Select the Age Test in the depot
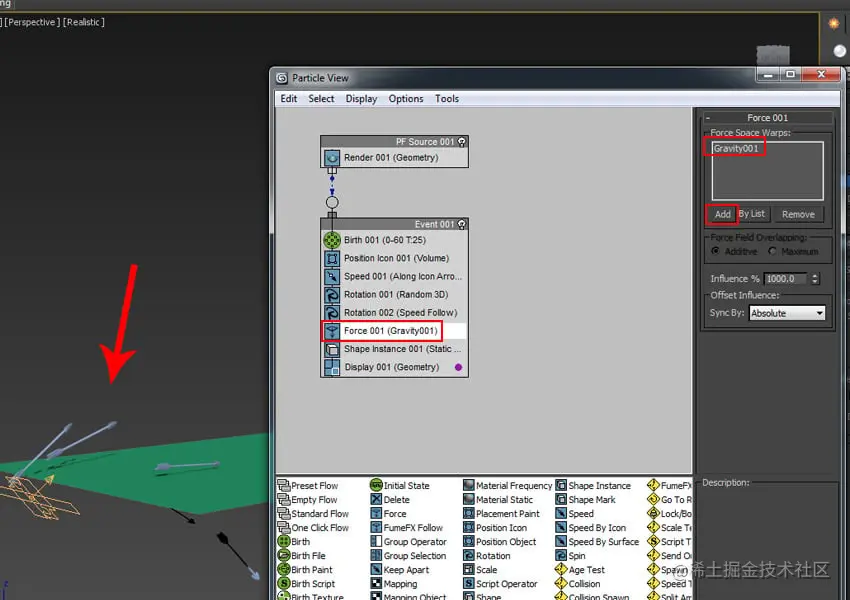850x600 pixels. tap(580, 570)
